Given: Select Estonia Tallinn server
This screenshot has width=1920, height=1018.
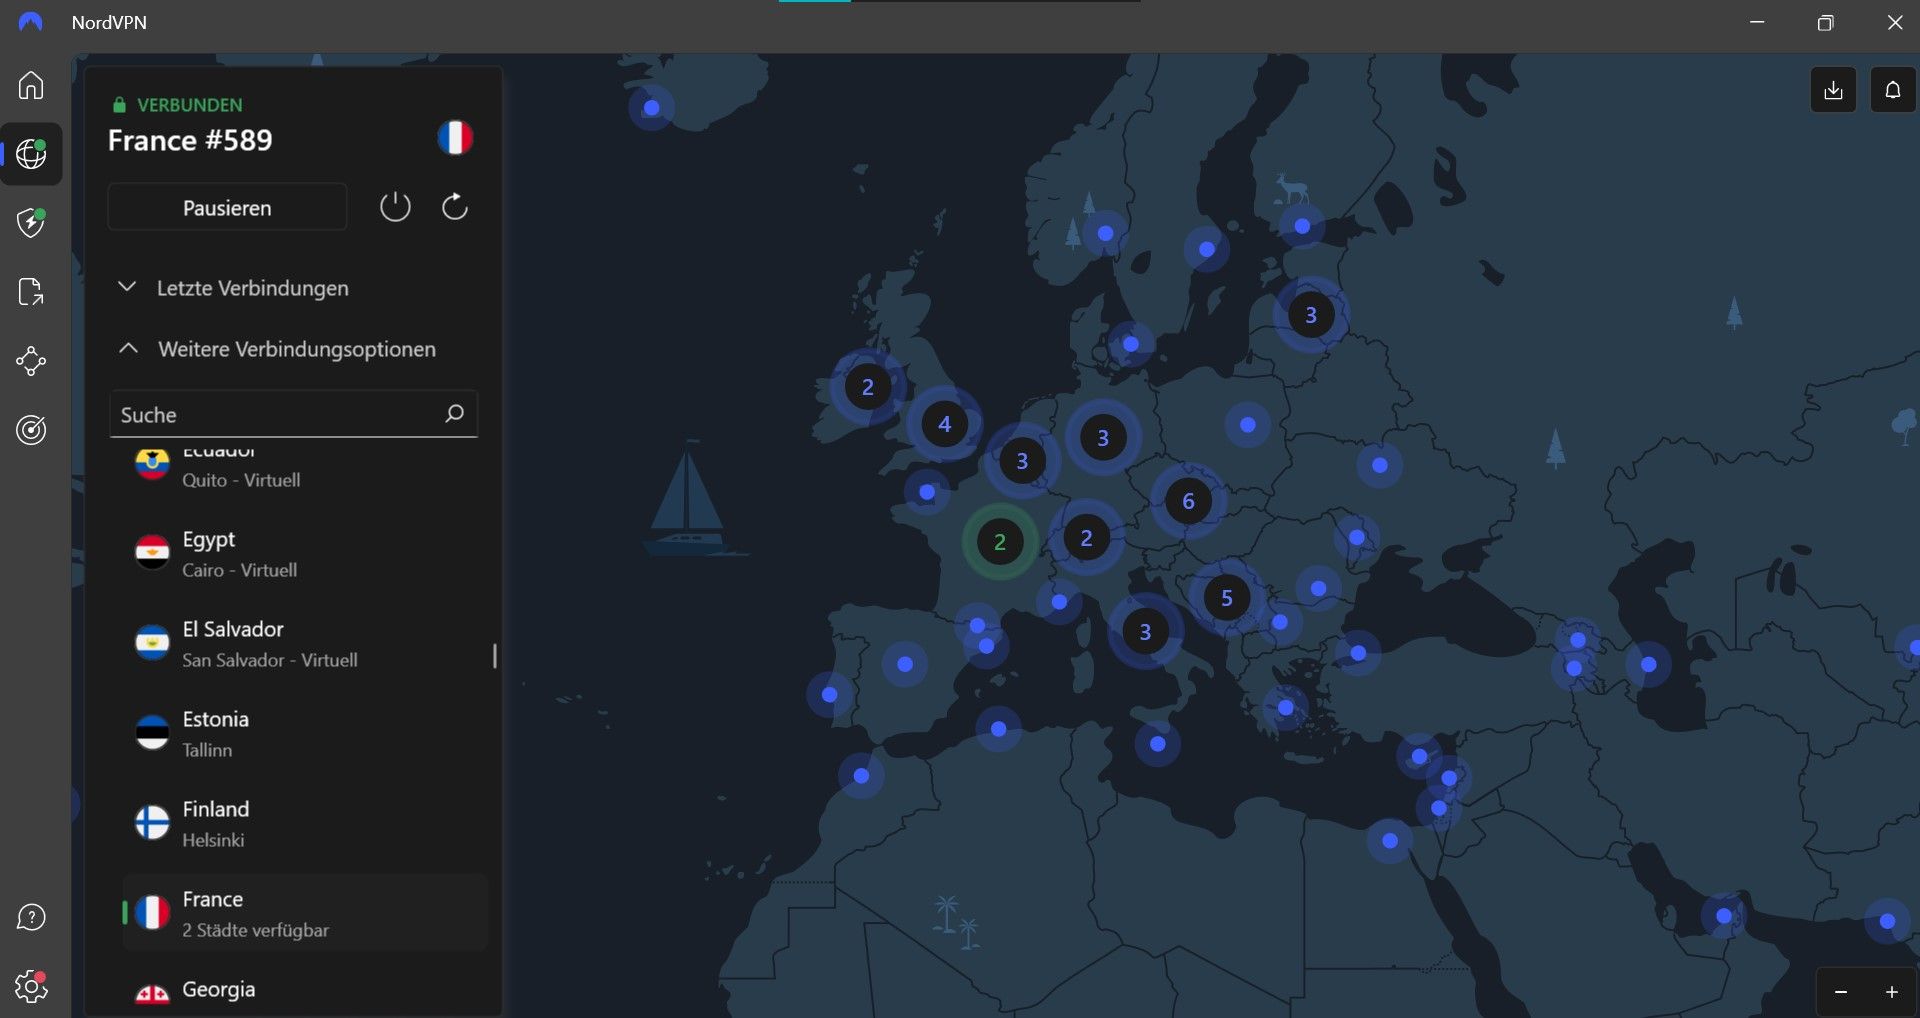Looking at the screenshot, I should 305,734.
